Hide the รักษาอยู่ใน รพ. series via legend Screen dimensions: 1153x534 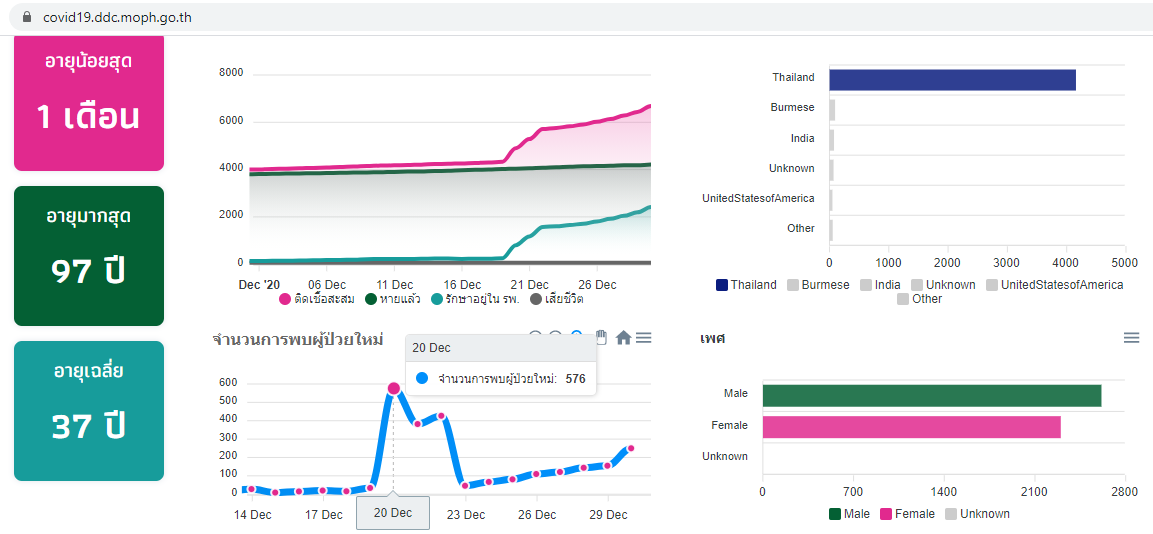point(476,299)
